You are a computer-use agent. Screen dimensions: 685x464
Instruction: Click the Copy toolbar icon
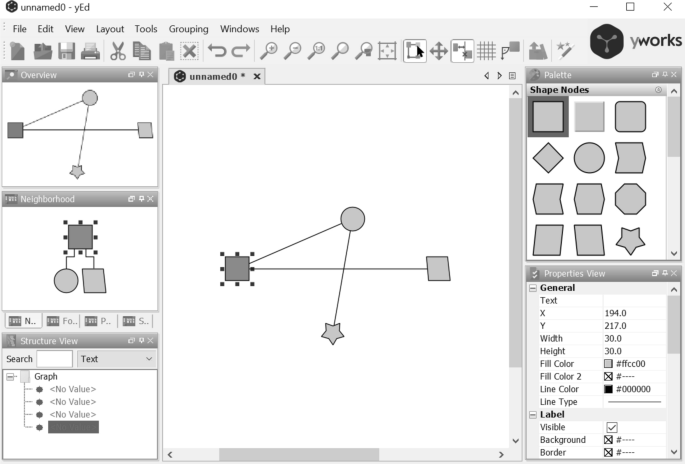coord(142,51)
